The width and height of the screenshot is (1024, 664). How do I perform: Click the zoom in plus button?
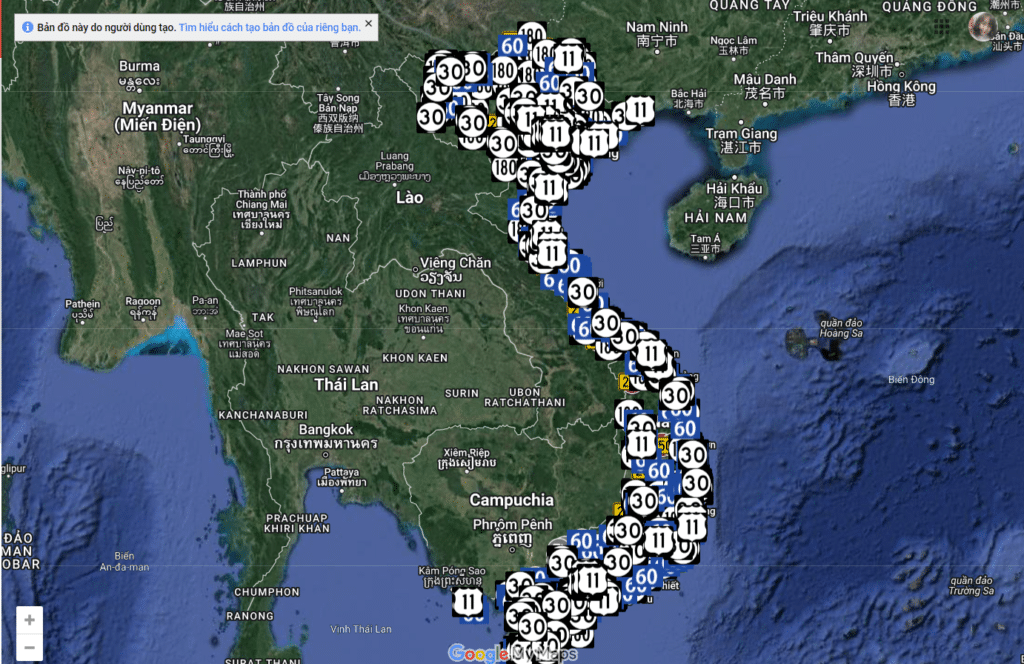(x=29, y=620)
